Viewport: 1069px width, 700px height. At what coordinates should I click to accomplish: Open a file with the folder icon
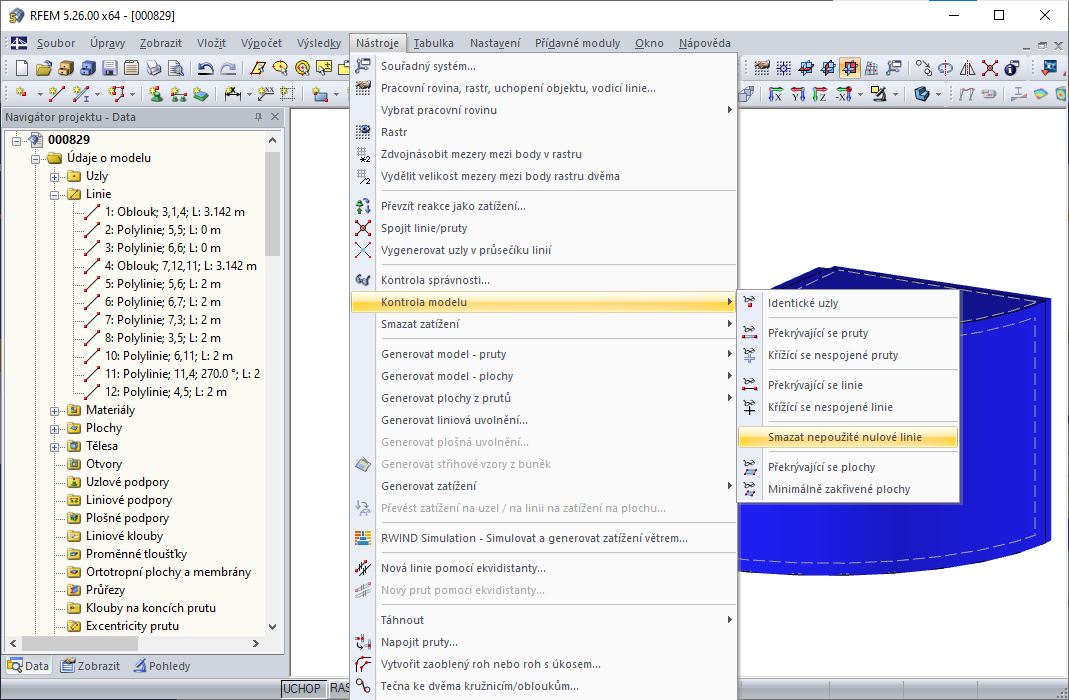[x=44, y=67]
